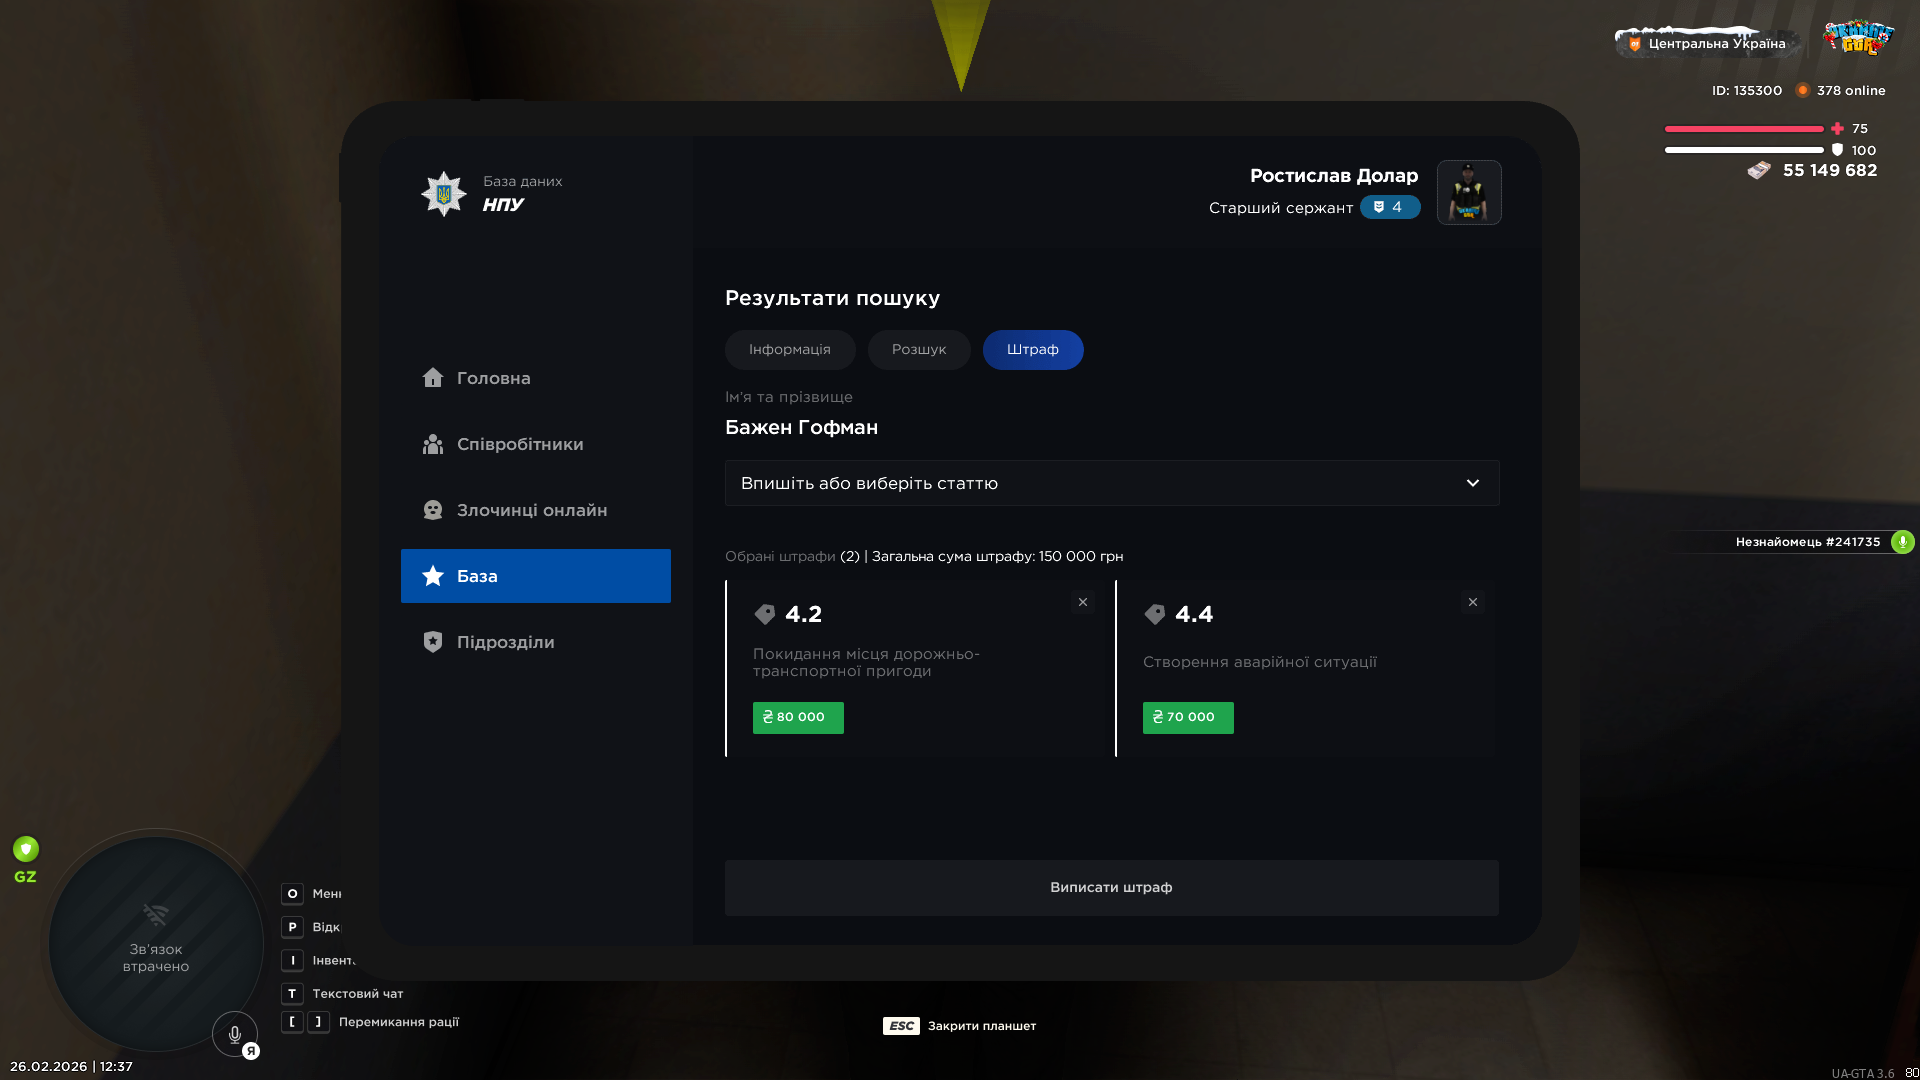Click the Злочинці онлайн mask icon

(x=432, y=510)
